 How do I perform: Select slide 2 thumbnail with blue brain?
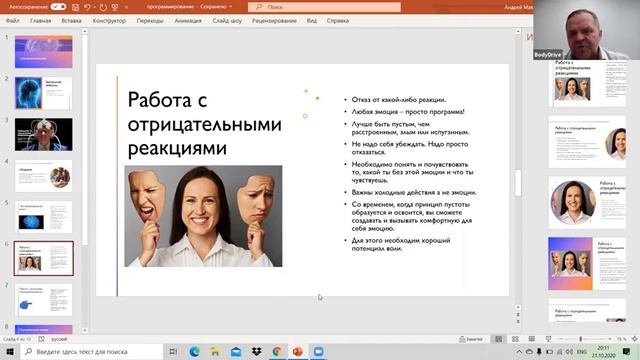pyautogui.click(x=44, y=93)
